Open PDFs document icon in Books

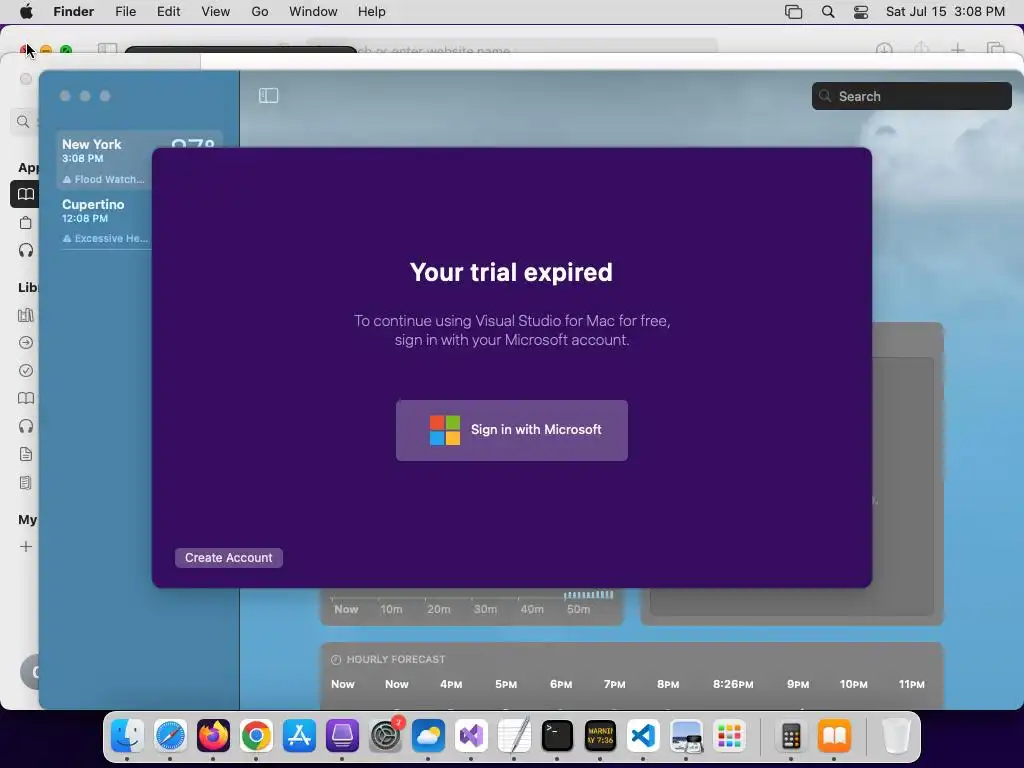point(25,454)
